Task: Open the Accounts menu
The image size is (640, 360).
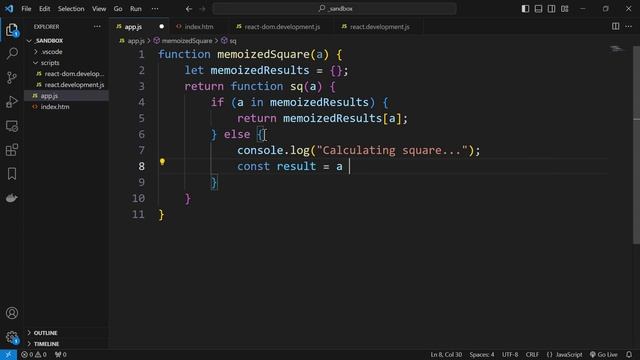Action: [x=12, y=313]
